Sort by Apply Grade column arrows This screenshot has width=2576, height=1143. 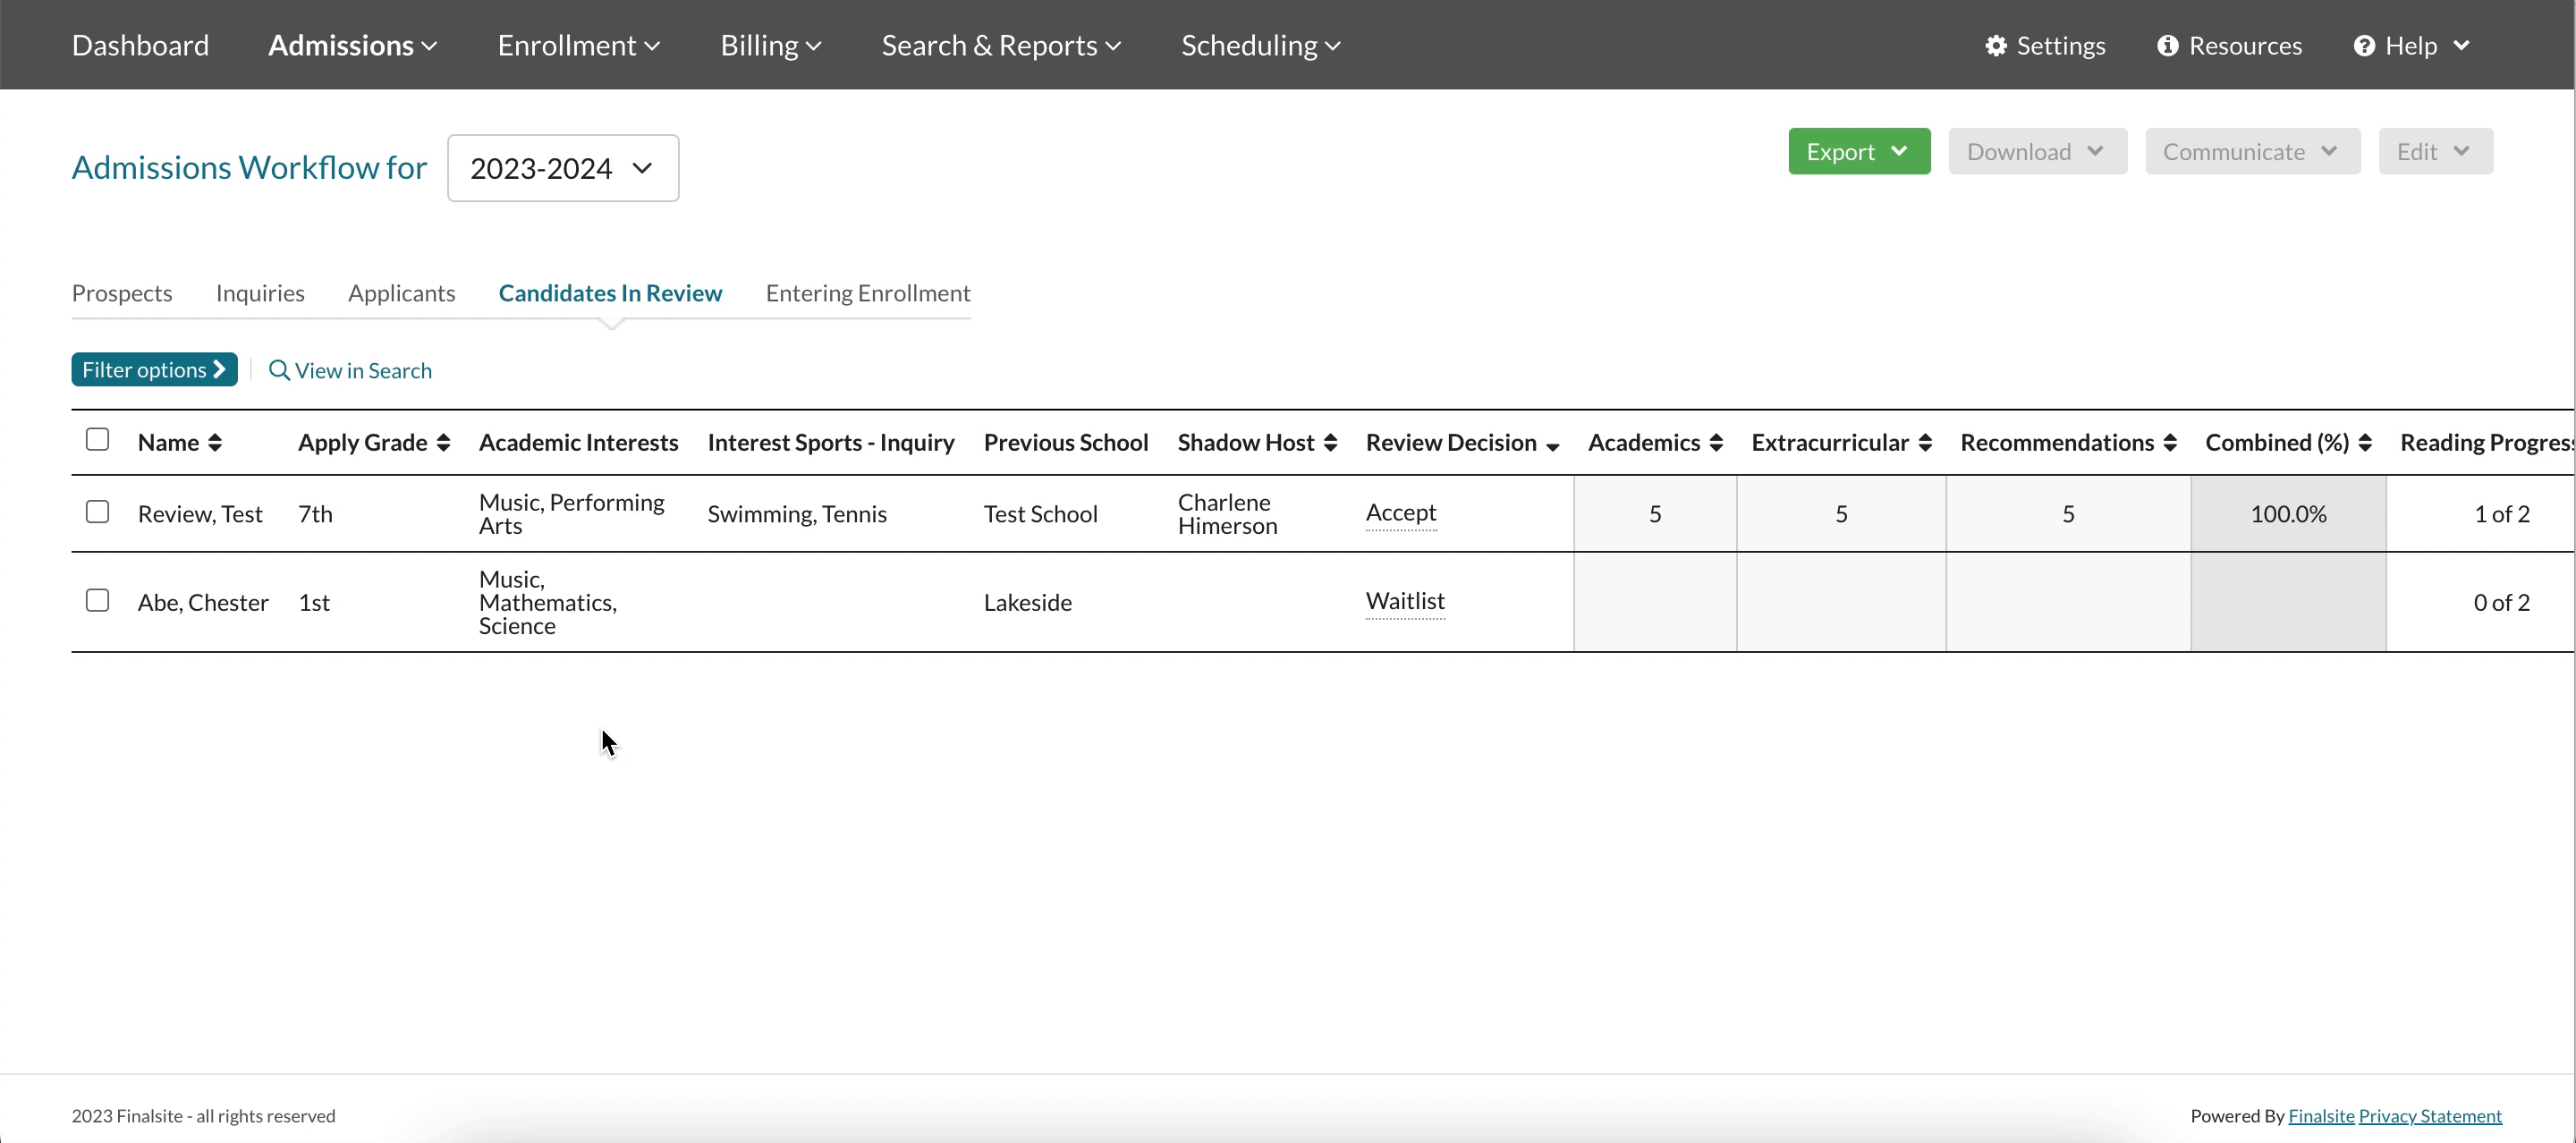pos(443,443)
